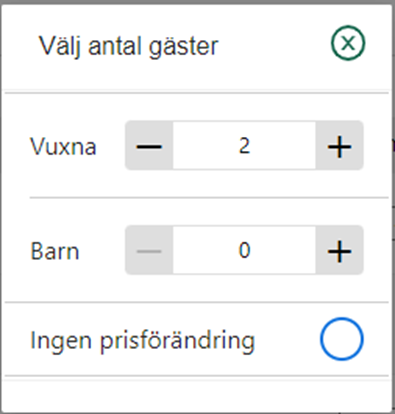Viewport: 395px width, 414px height.
Task: Click the Barn label
Action: [55, 251]
